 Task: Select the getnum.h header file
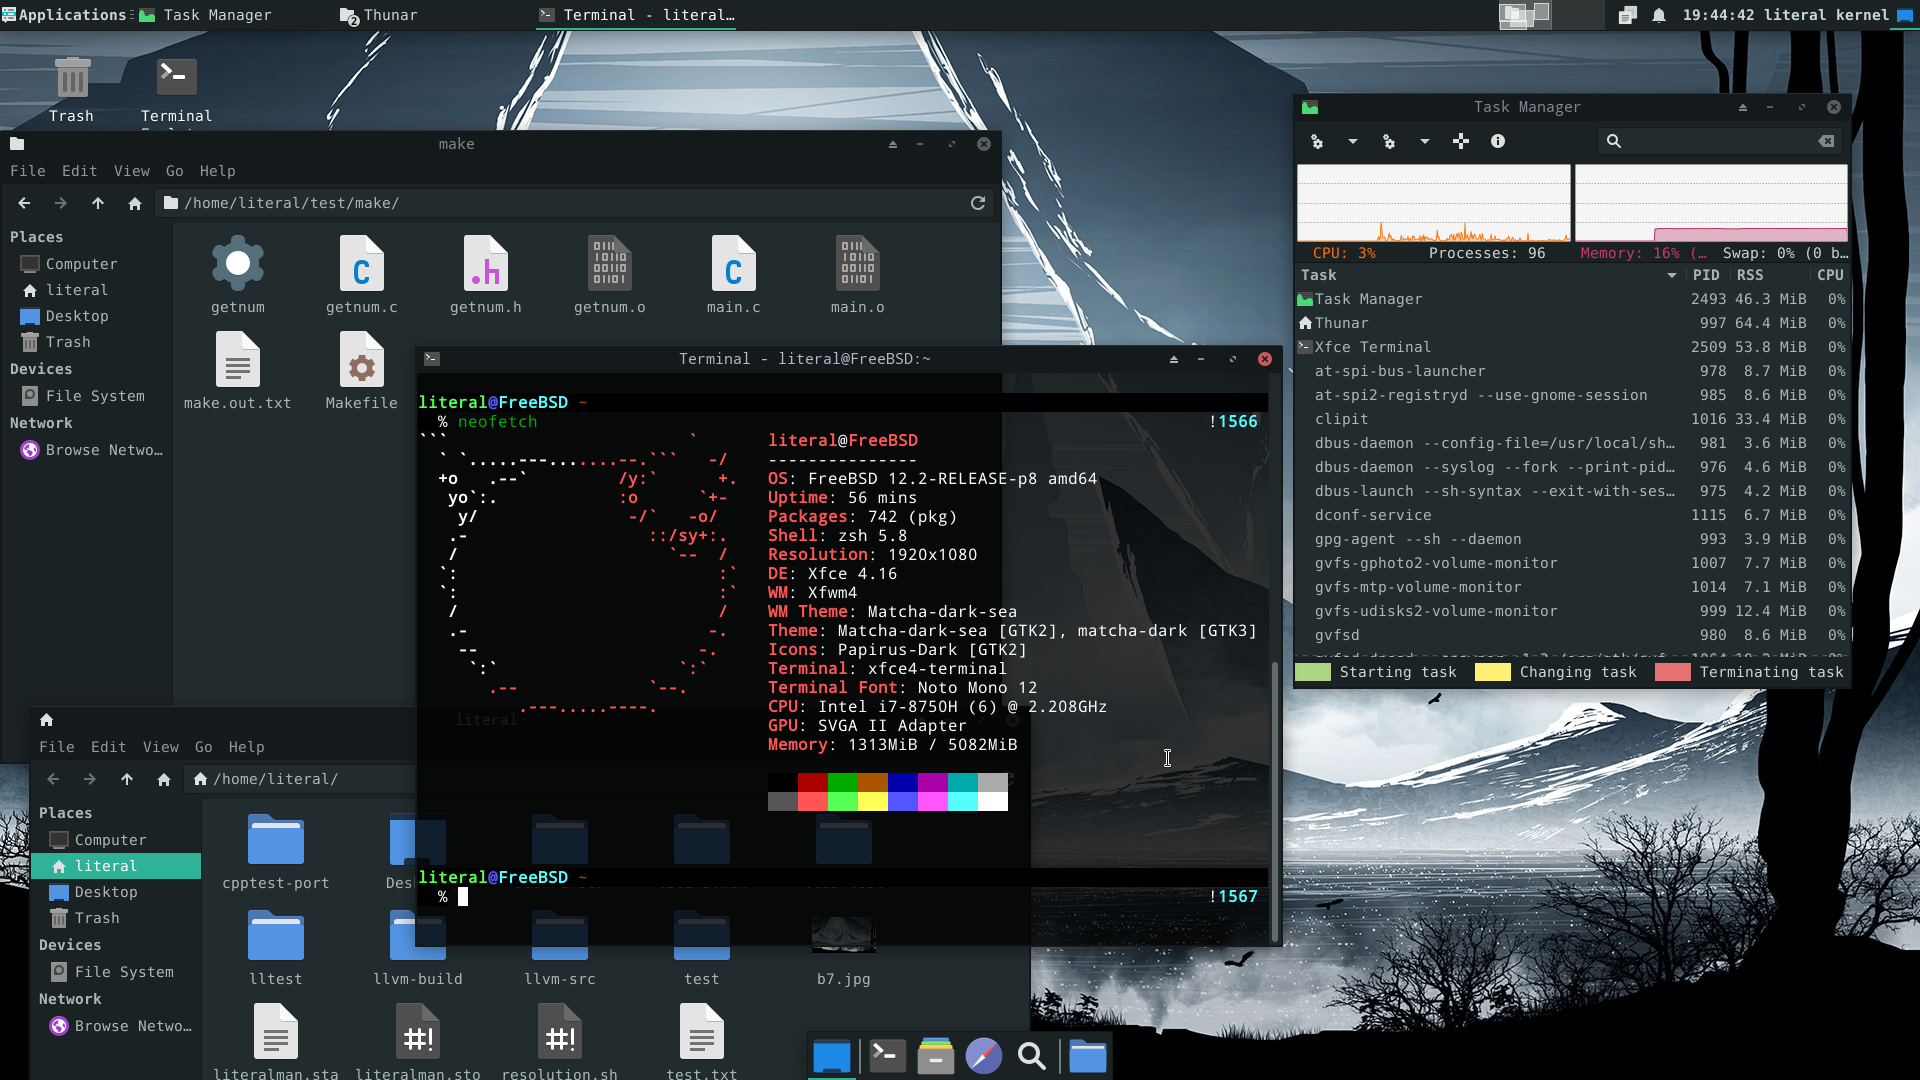(x=486, y=275)
